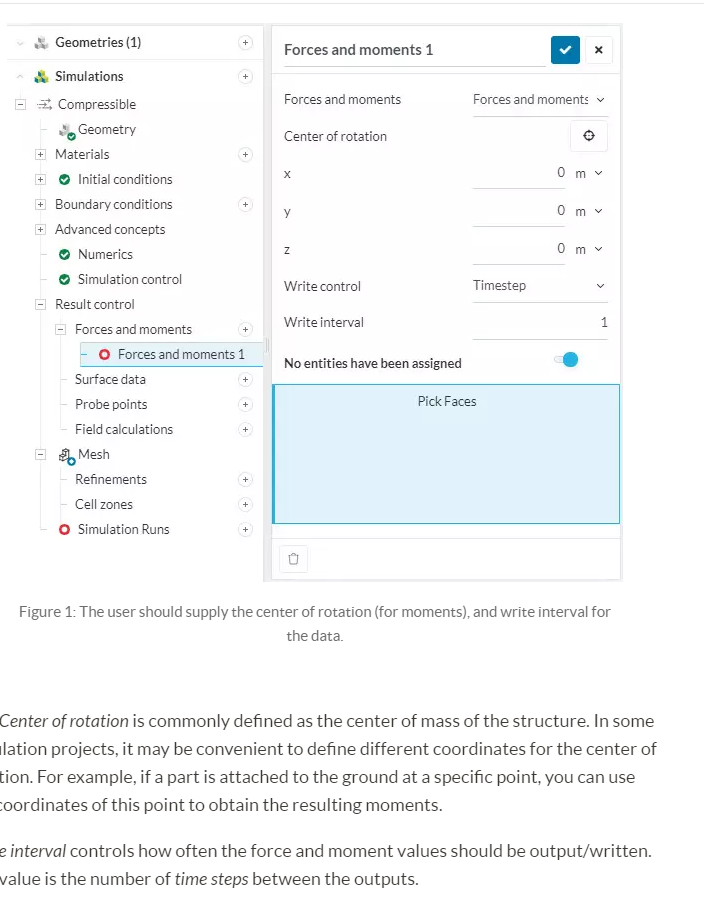Image resolution: width=704 pixels, height=912 pixels.
Task: Select Simulation Runs item
Action: 123,530
